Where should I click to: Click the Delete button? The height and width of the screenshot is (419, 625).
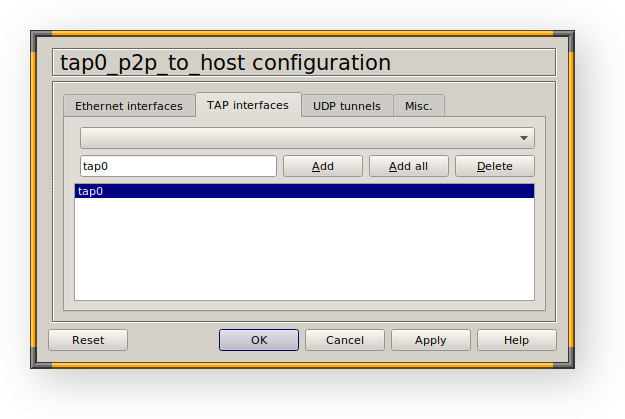click(495, 166)
